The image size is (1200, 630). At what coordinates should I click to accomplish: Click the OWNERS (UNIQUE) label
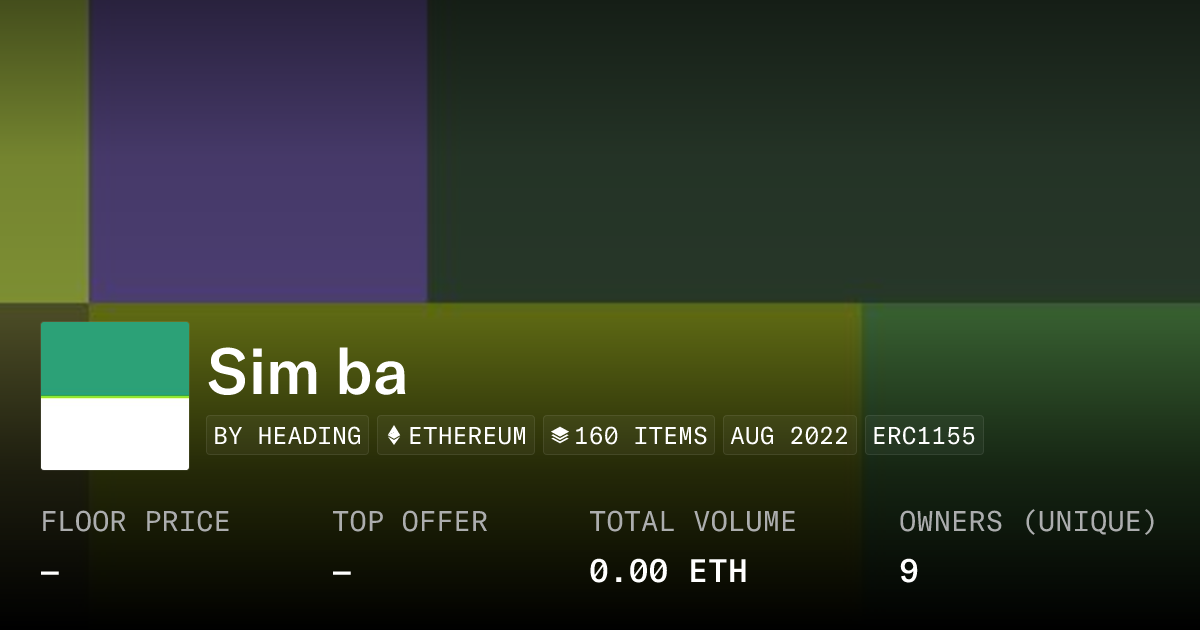click(1027, 522)
